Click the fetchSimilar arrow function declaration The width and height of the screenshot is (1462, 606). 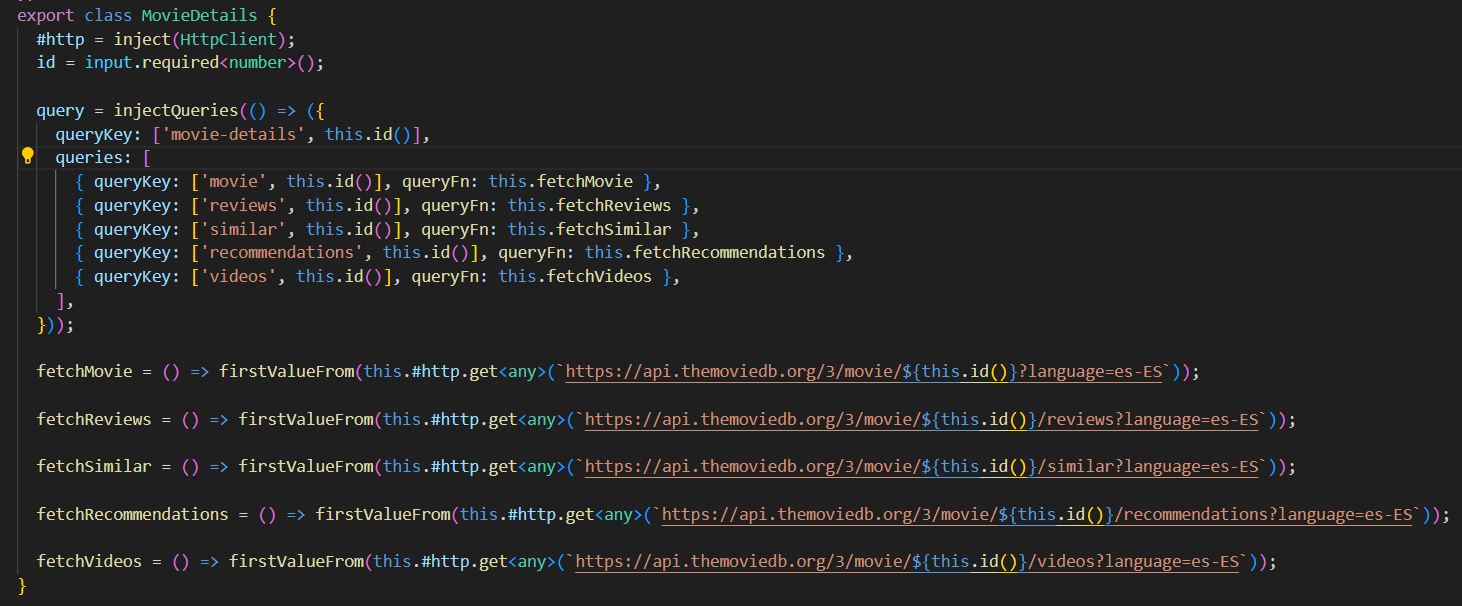pyautogui.click(x=94, y=466)
